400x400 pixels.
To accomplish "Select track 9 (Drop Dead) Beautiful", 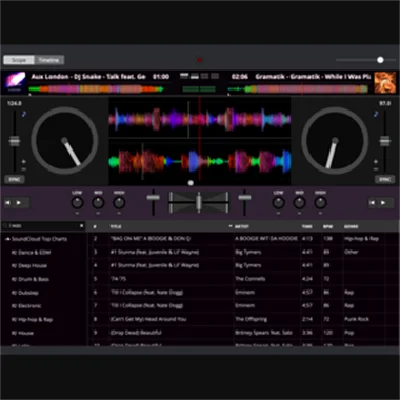I will [x=243, y=333].
